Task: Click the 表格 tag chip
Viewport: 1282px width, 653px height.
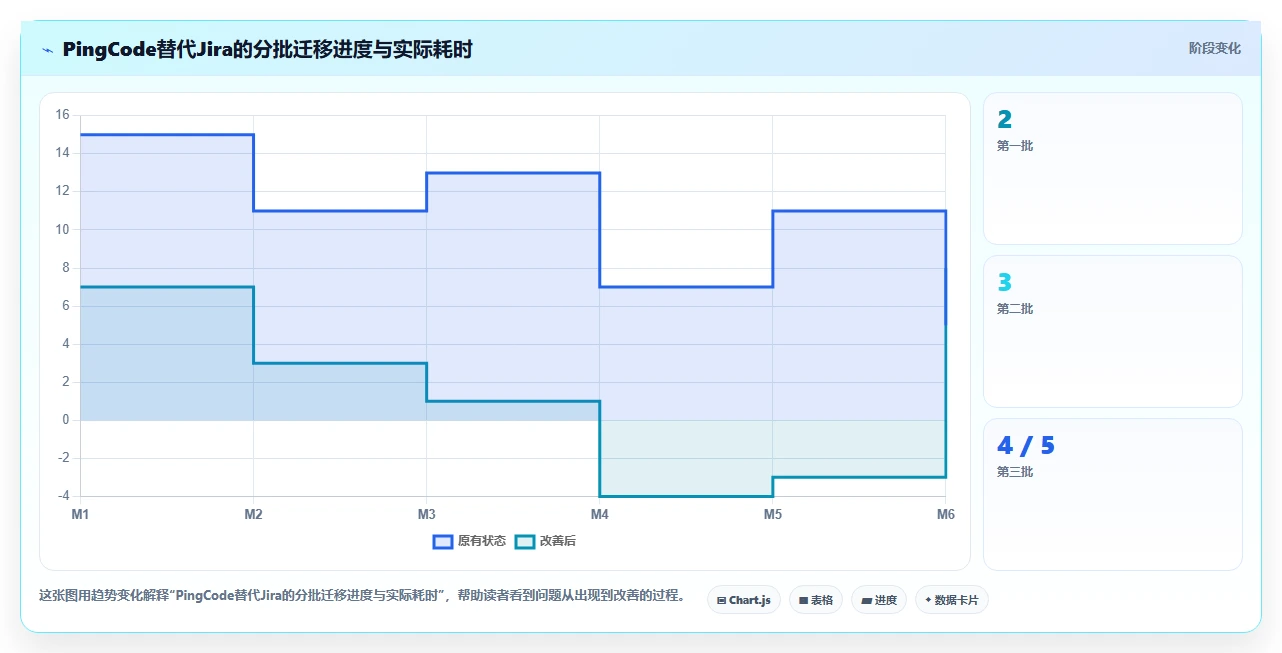Action: [x=816, y=600]
